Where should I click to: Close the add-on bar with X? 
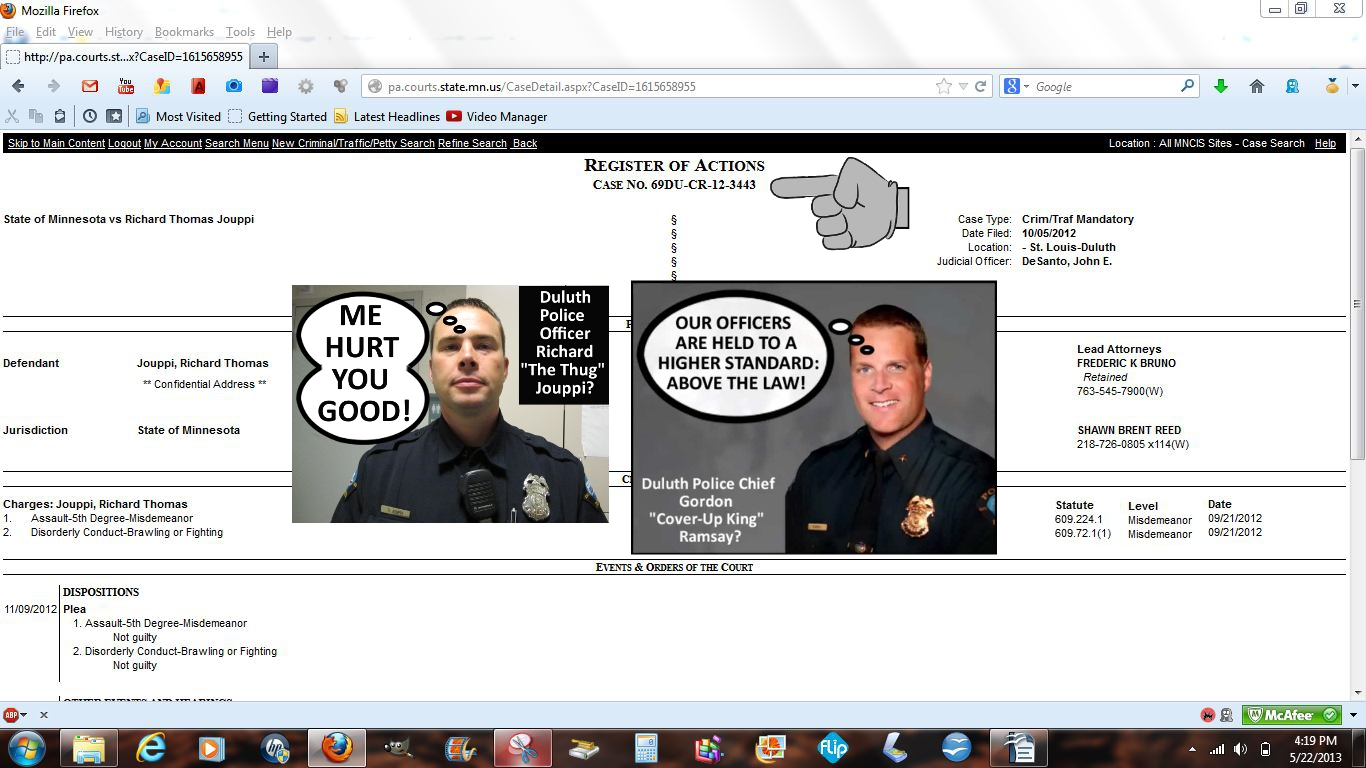point(43,715)
